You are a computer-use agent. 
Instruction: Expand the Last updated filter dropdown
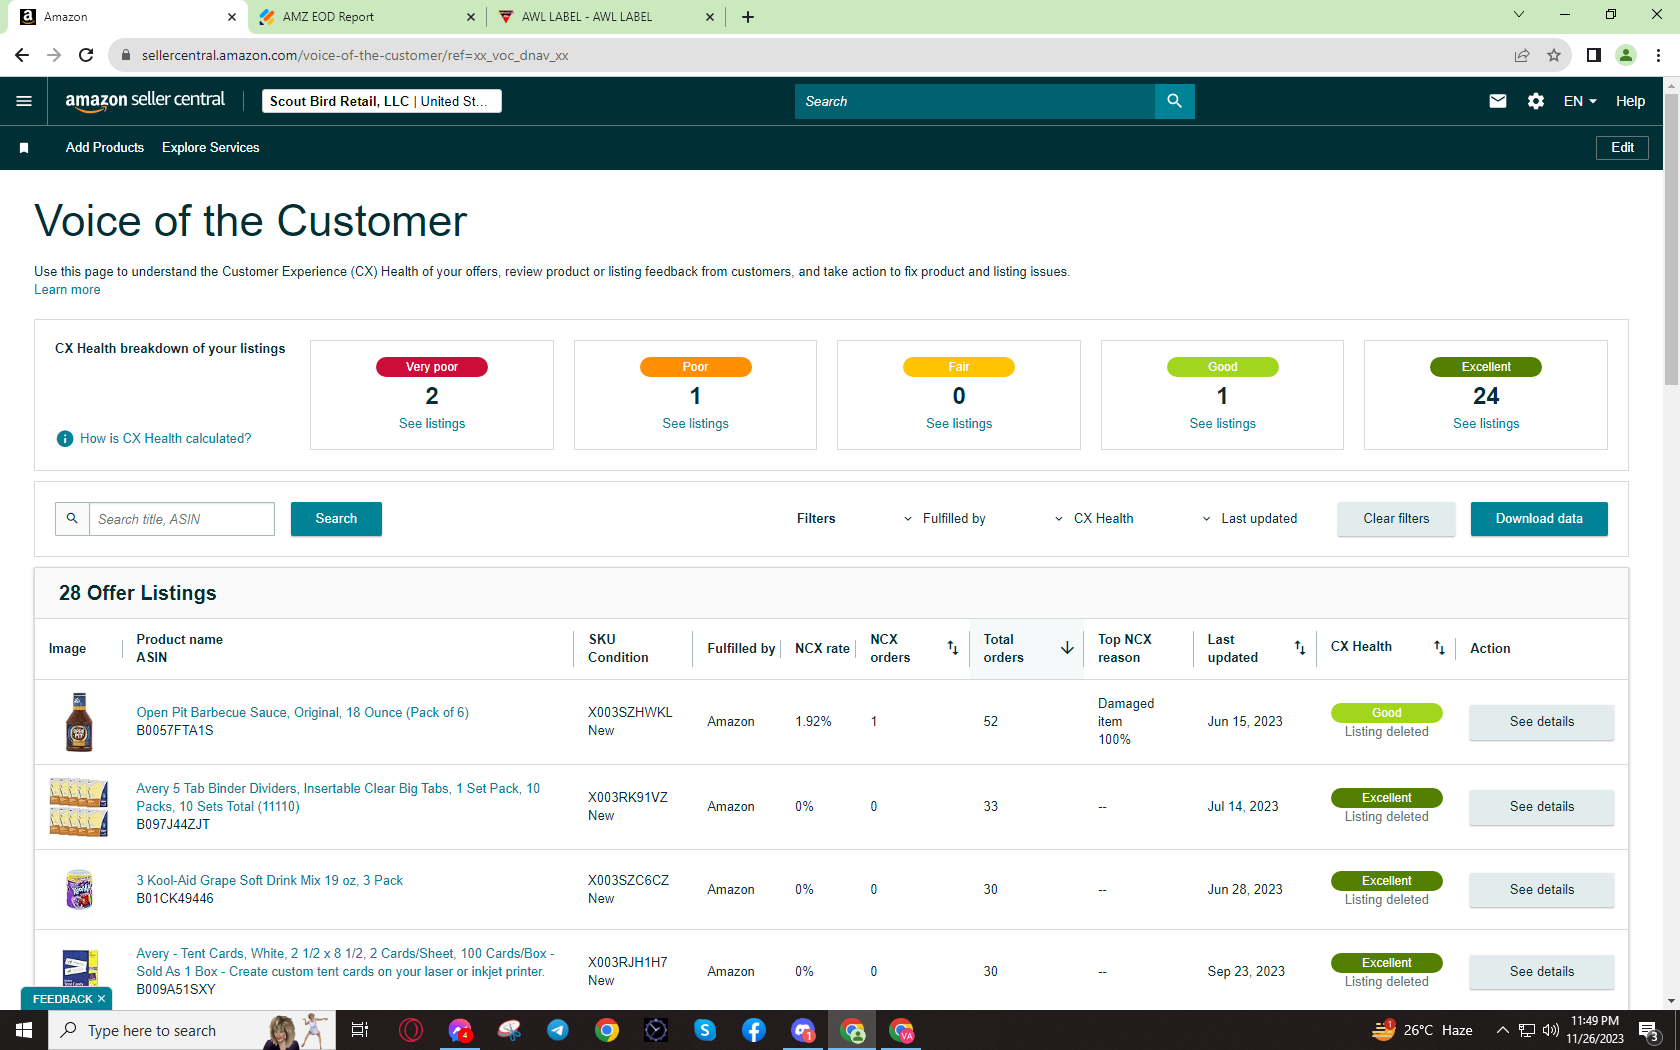tap(1249, 519)
